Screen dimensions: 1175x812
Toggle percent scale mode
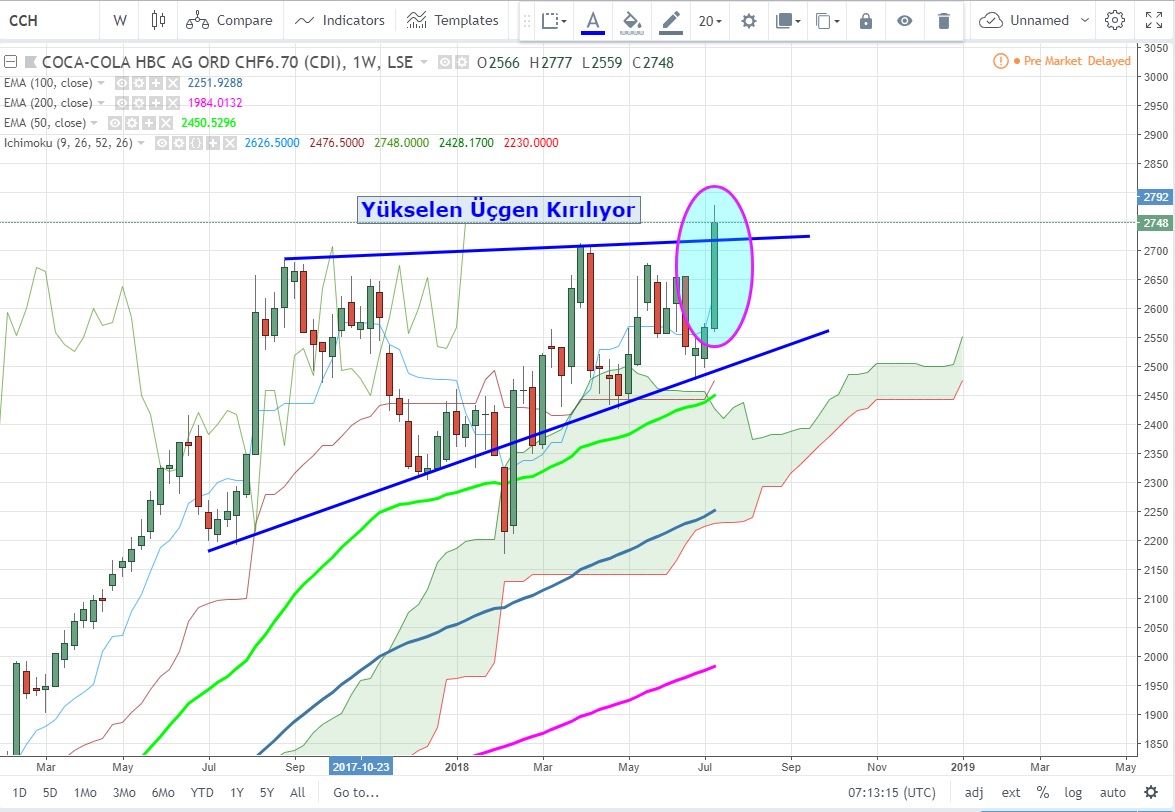[1042, 793]
